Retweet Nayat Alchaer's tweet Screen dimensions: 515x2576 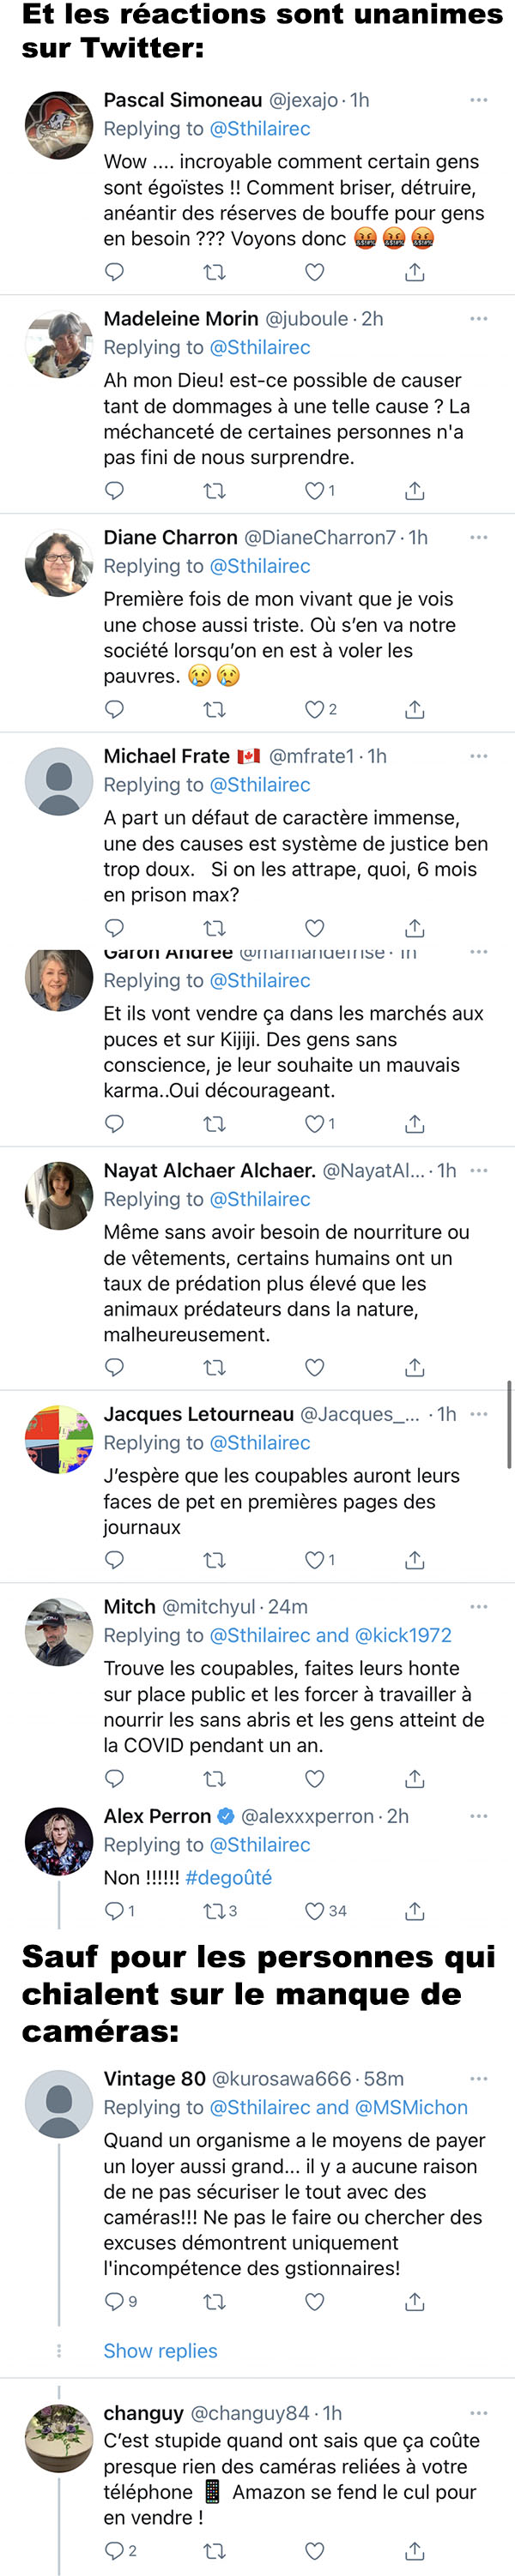(x=214, y=1366)
